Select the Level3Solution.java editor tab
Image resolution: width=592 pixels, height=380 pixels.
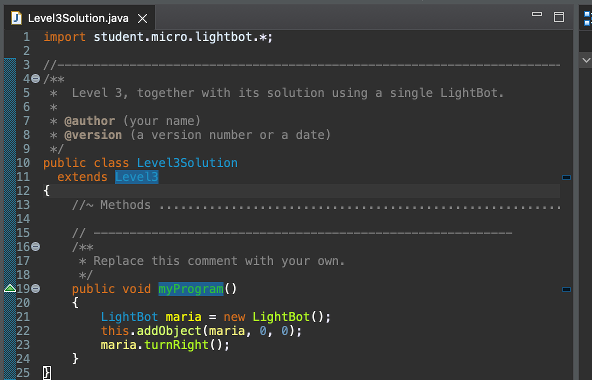coord(78,18)
